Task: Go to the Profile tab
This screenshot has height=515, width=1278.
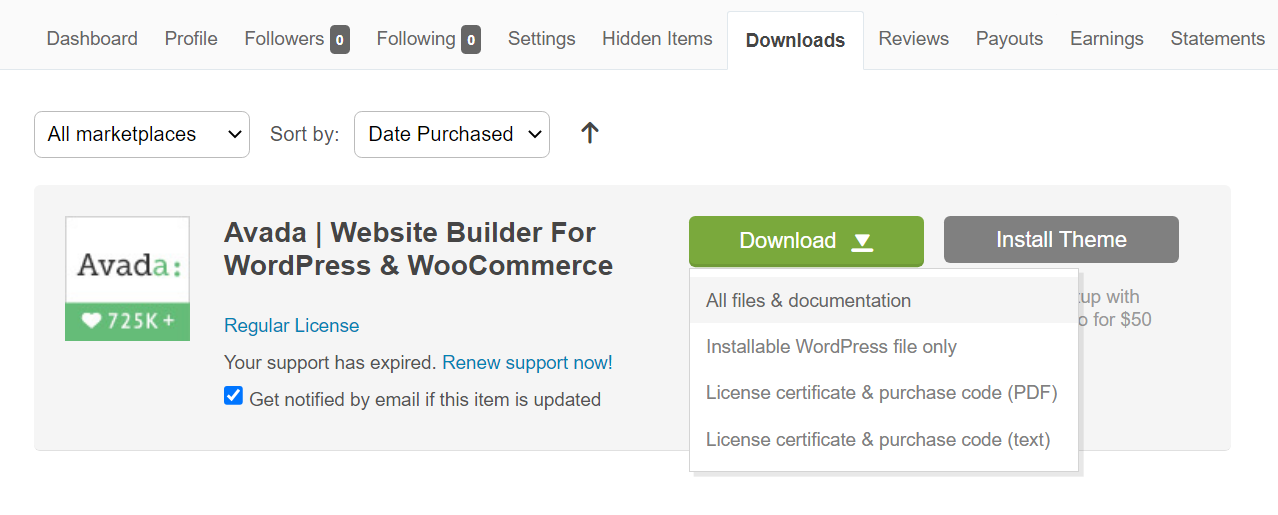Action: tap(191, 39)
